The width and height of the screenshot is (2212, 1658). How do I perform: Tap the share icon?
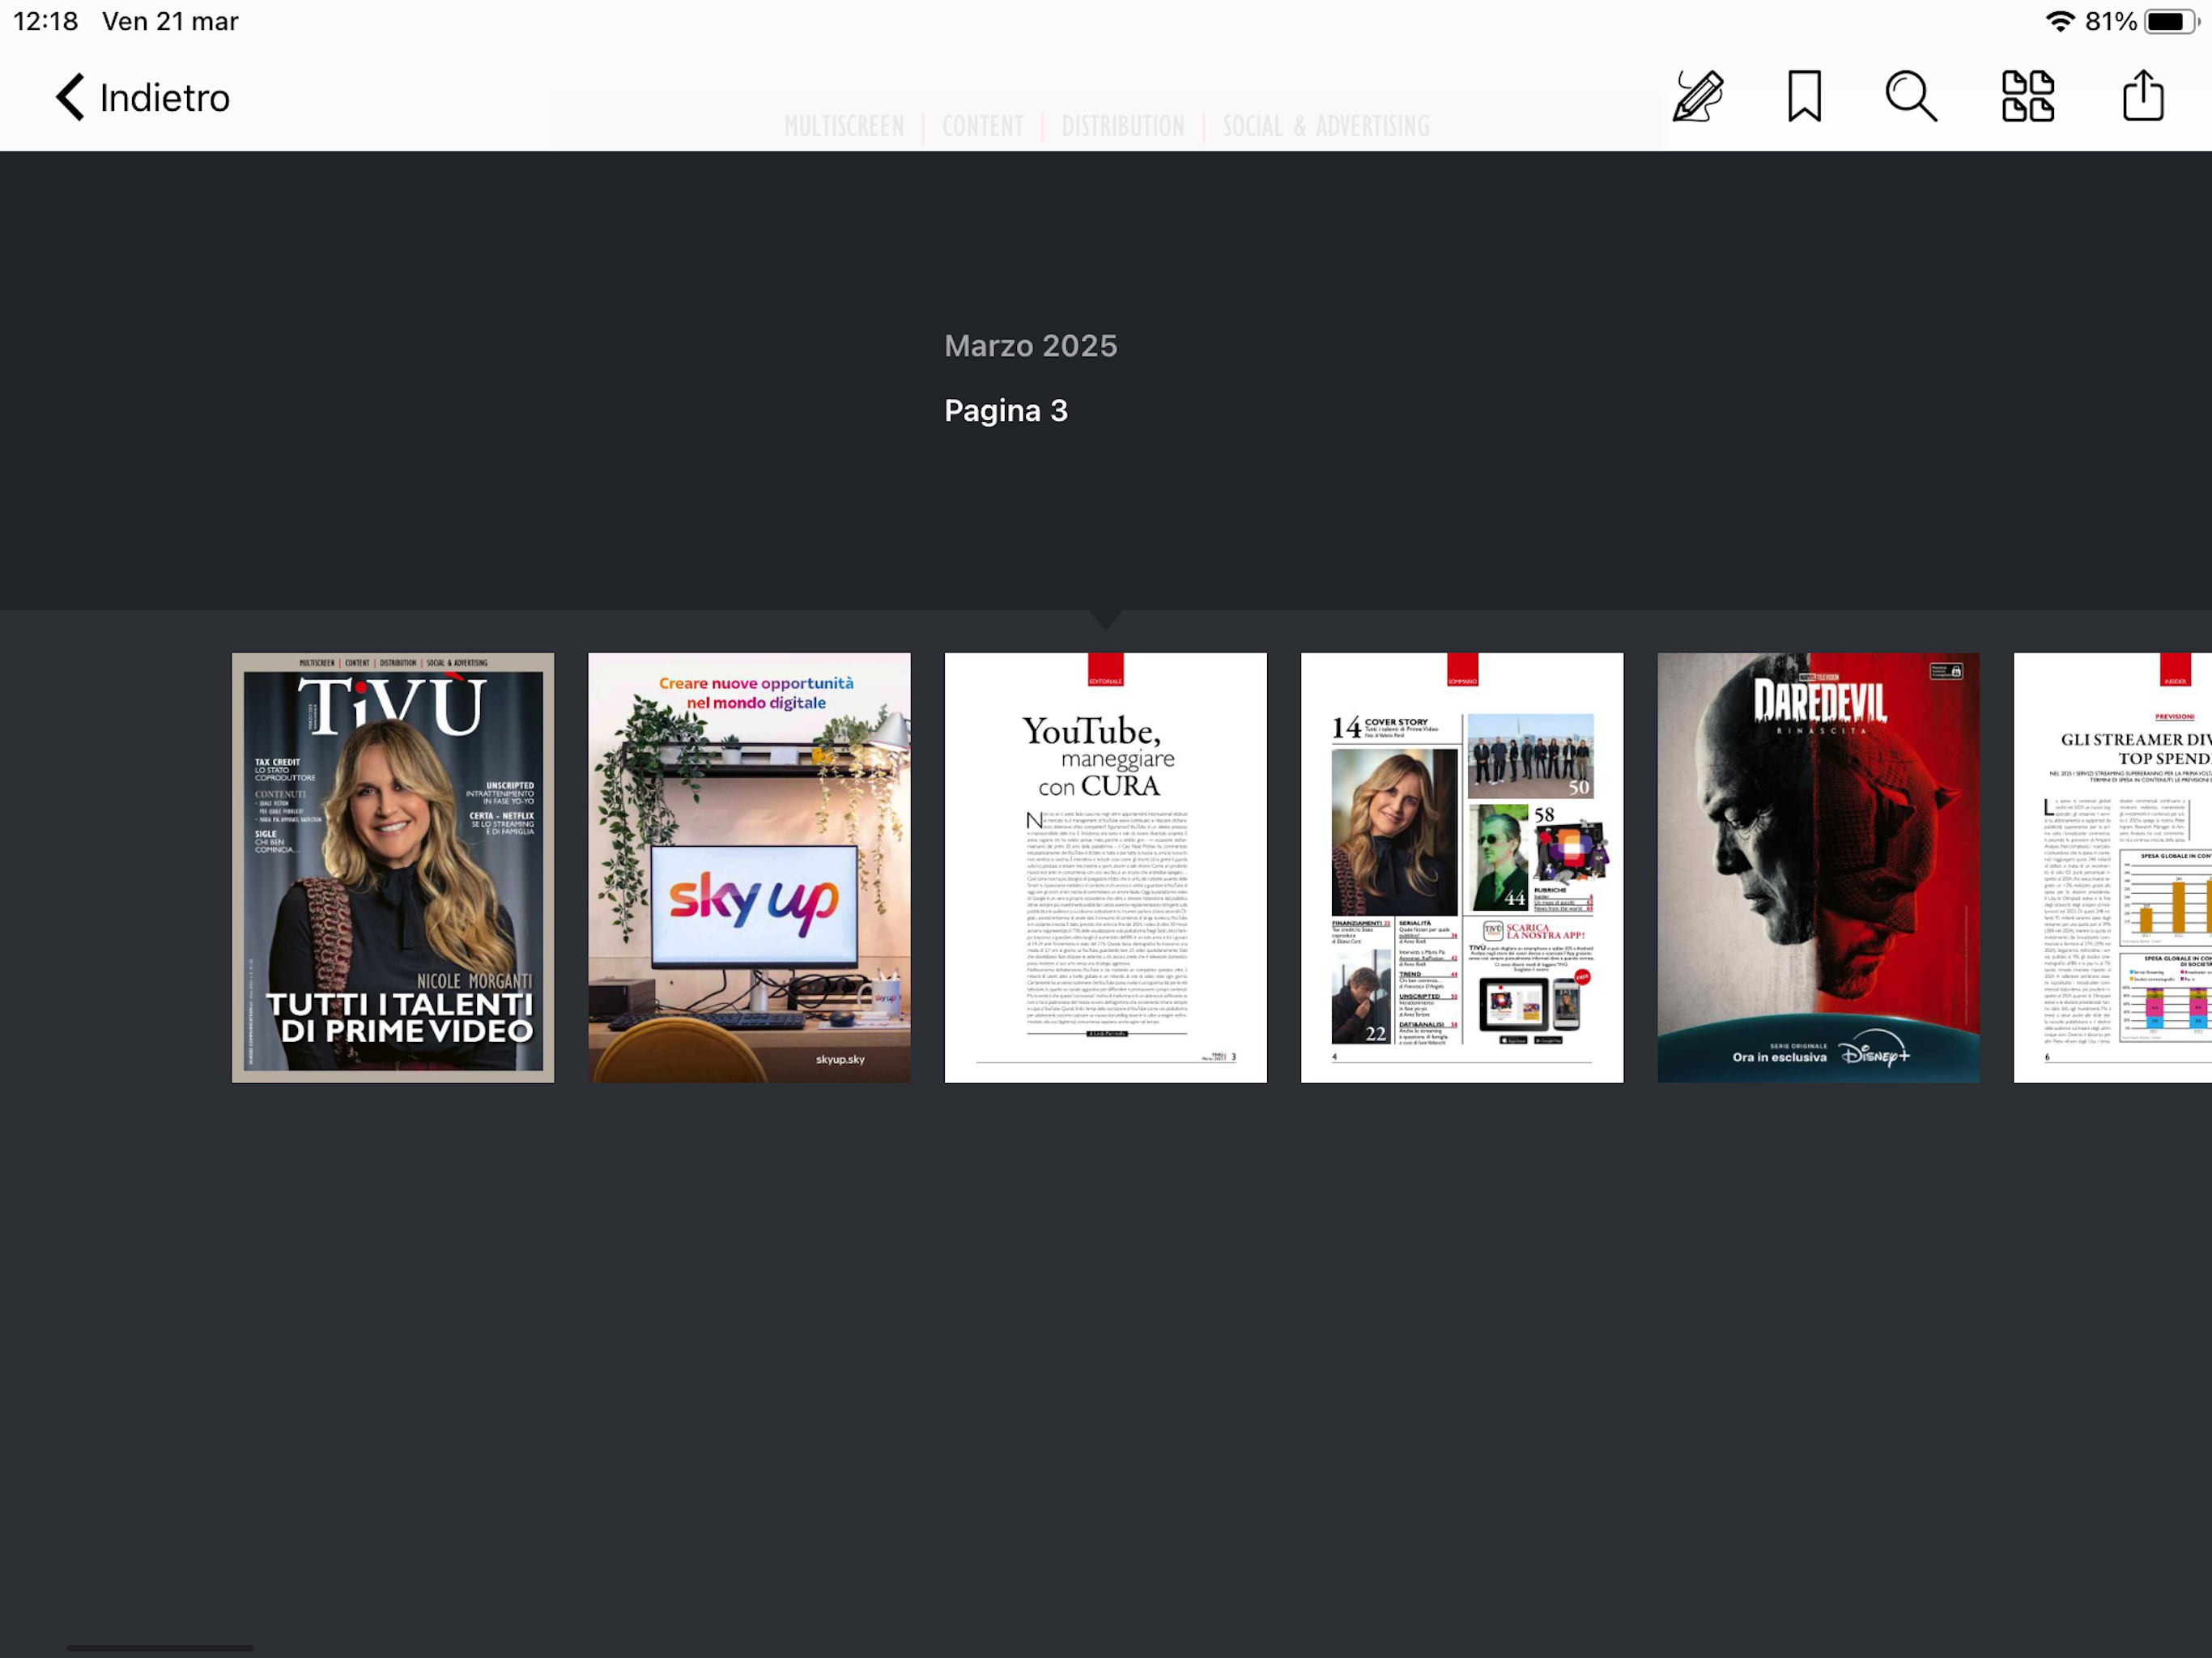click(2143, 96)
